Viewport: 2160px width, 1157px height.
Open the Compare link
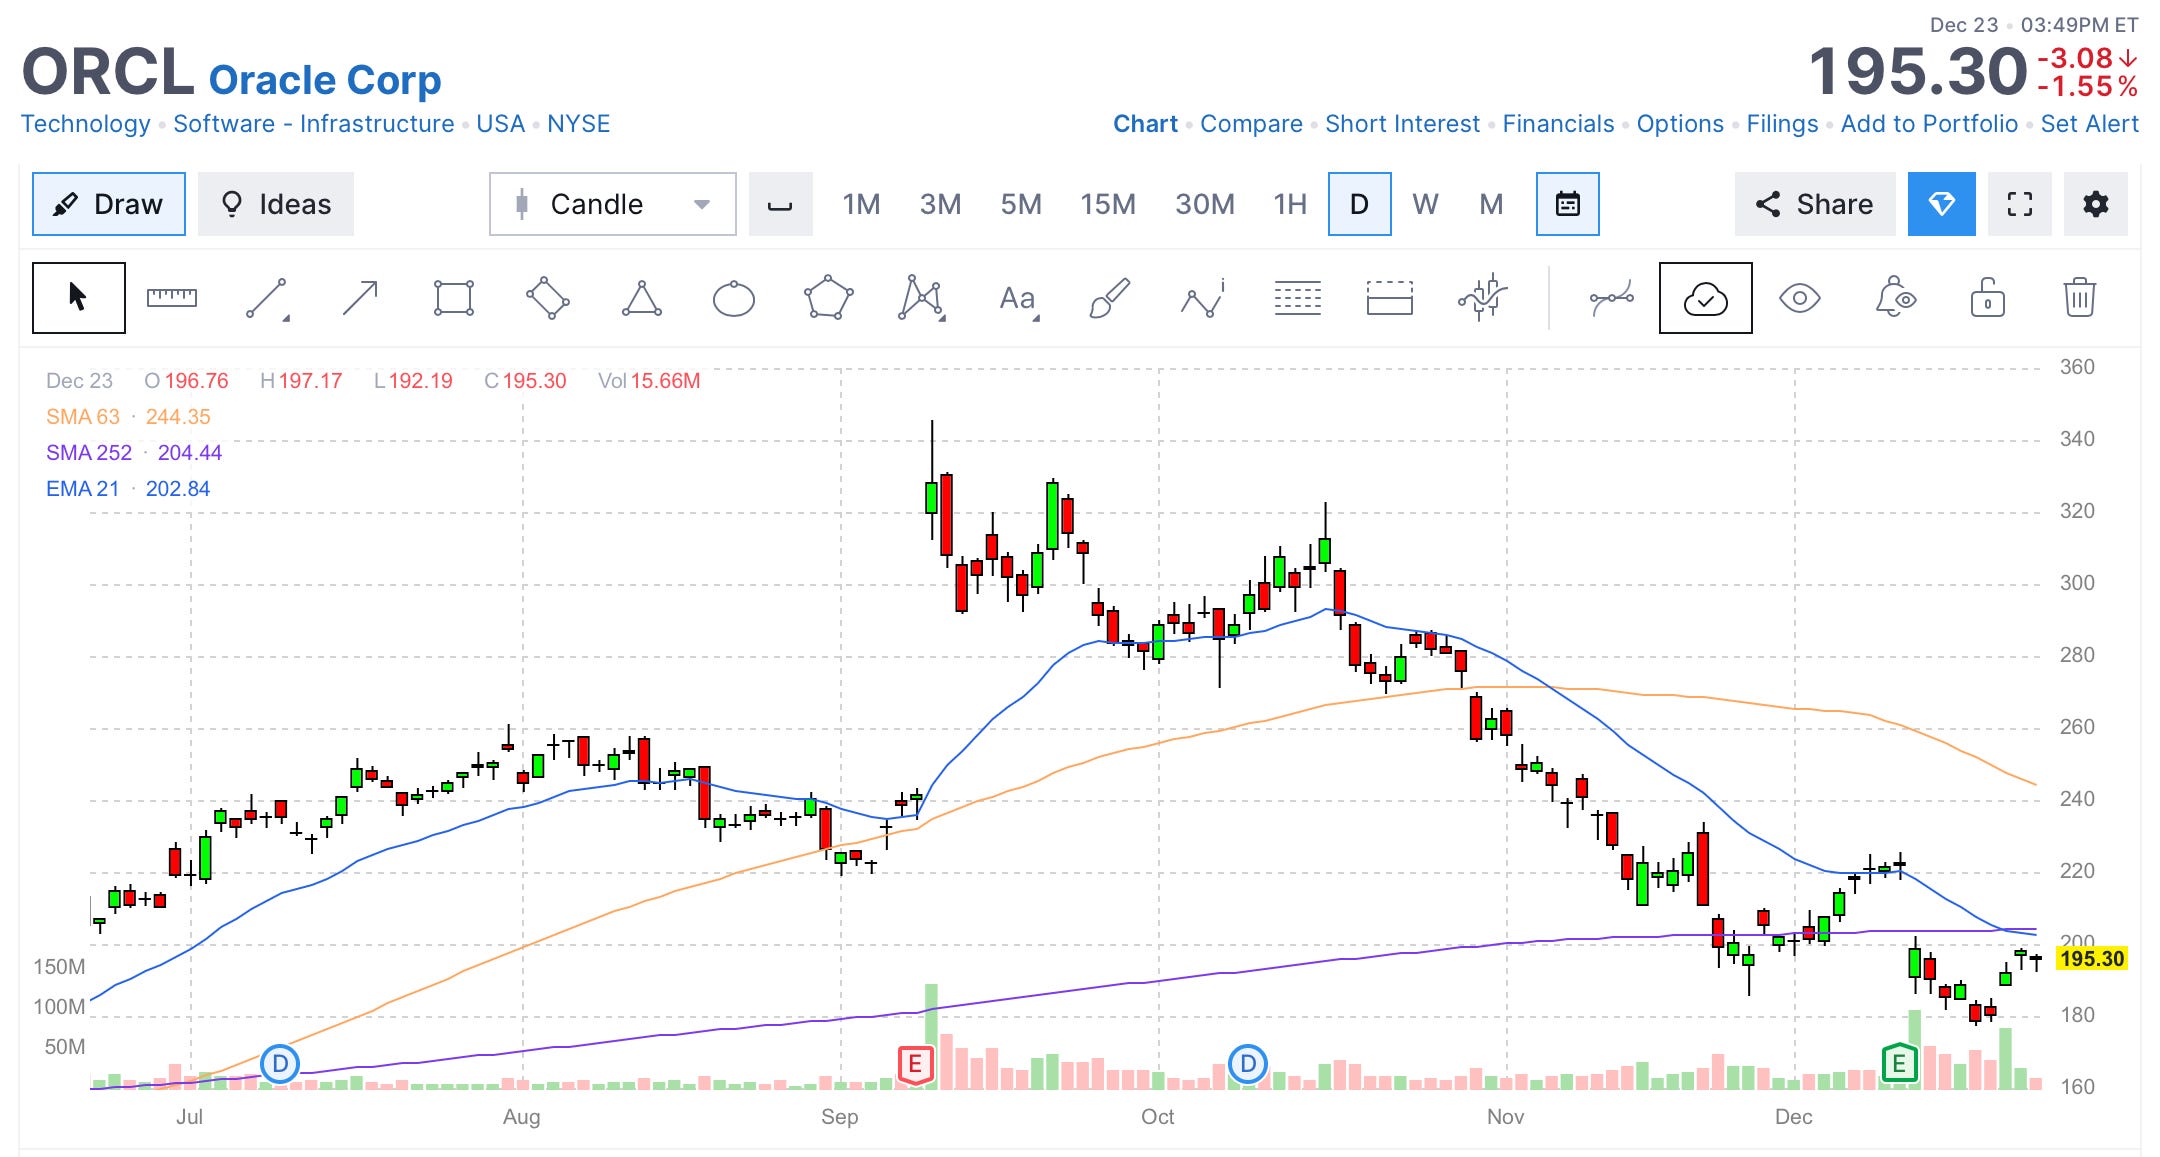(1251, 124)
